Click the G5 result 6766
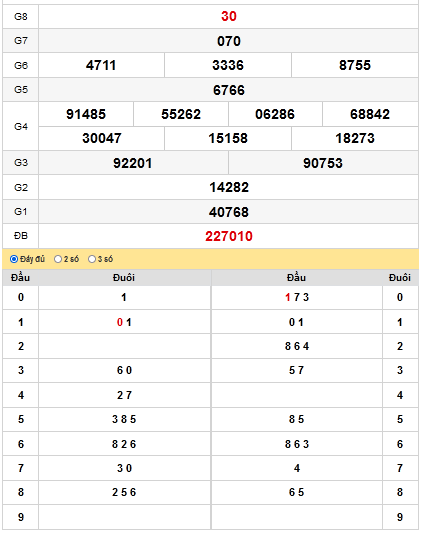Image resolution: width=421 pixels, height=534 pixels. click(229, 90)
